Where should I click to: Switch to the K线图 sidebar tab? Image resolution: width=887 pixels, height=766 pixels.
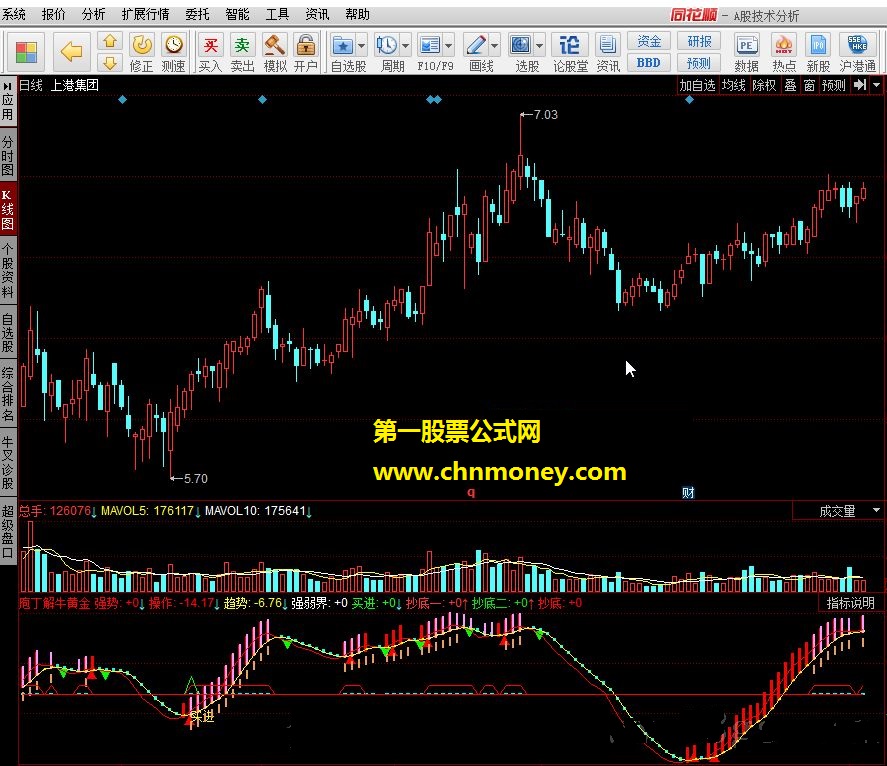tap(7, 209)
